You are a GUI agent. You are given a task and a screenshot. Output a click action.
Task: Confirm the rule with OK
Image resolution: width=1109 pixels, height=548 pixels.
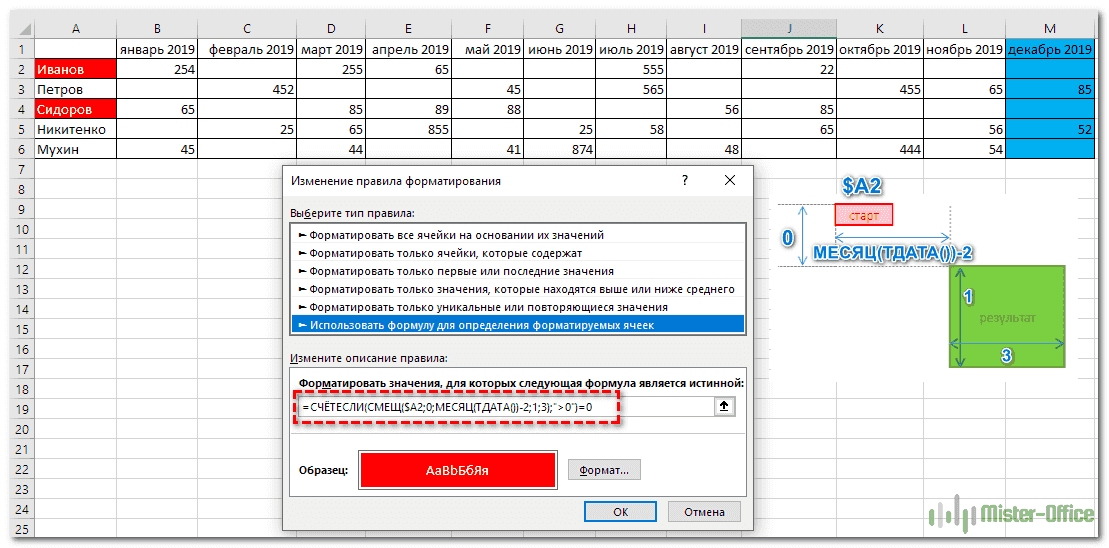(x=620, y=511)
